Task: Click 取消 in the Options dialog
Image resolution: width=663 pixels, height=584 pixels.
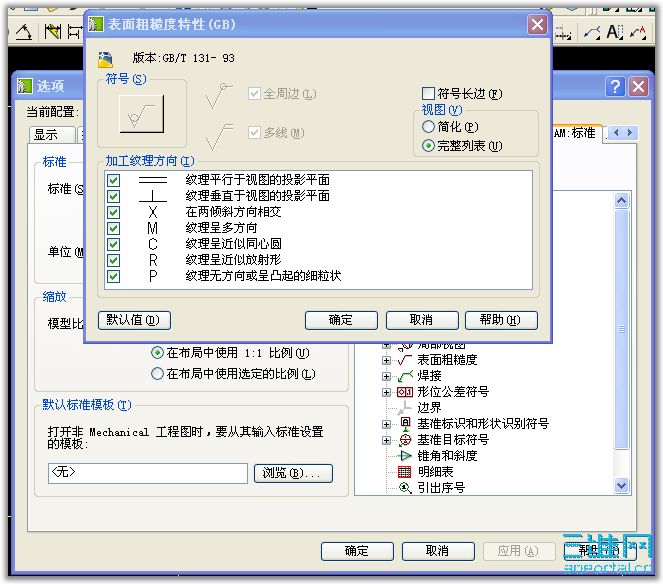Action: tap(438, 551)
